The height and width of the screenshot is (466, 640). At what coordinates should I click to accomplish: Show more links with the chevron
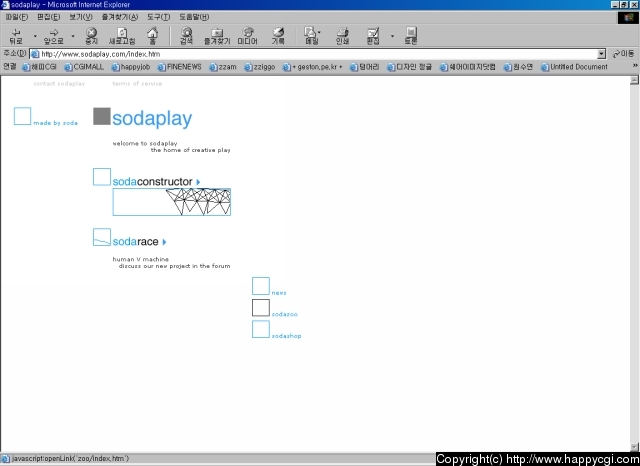635,66
